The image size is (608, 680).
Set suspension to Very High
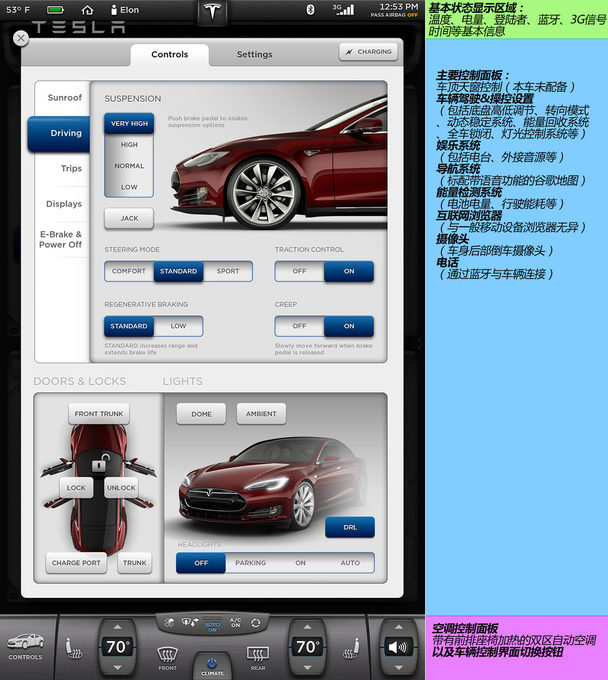[129, 124]
